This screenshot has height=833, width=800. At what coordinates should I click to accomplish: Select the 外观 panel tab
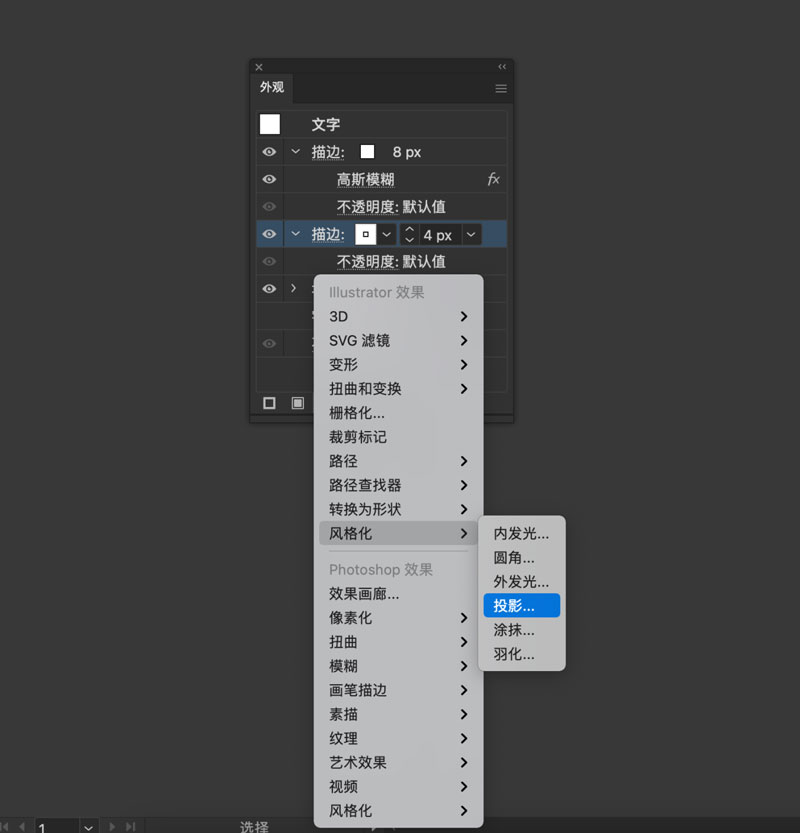coord(271,87)
